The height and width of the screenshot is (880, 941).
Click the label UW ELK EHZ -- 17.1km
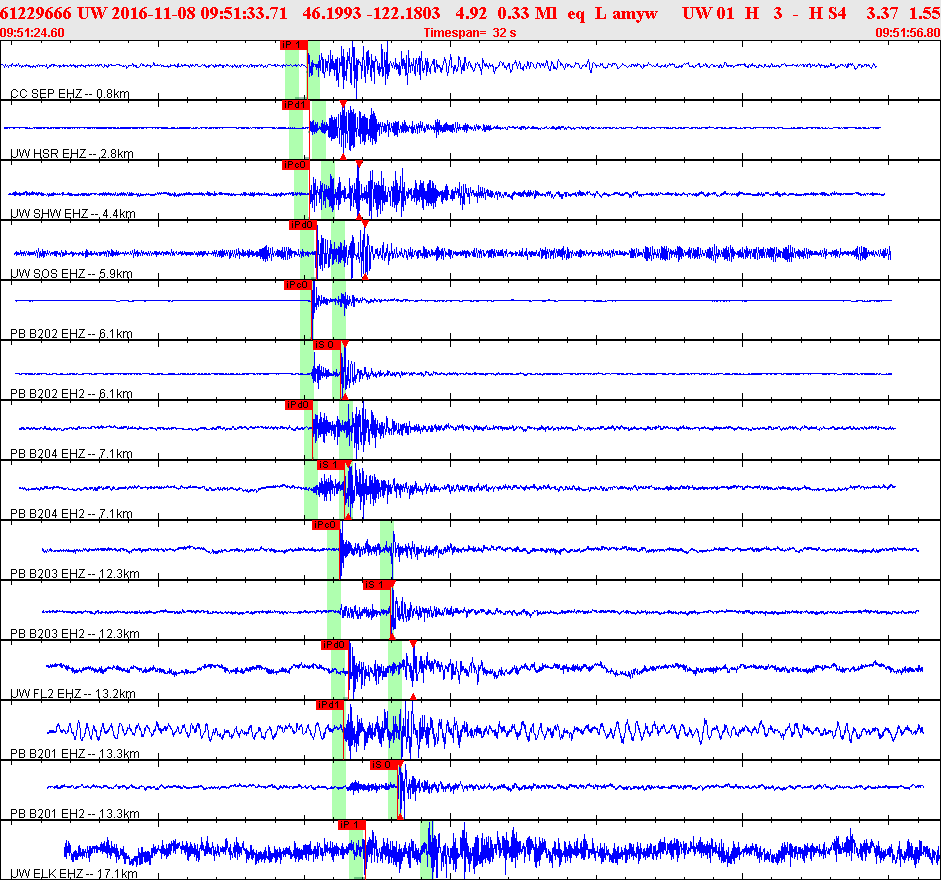pyautogui.click(x=74, y=874)
